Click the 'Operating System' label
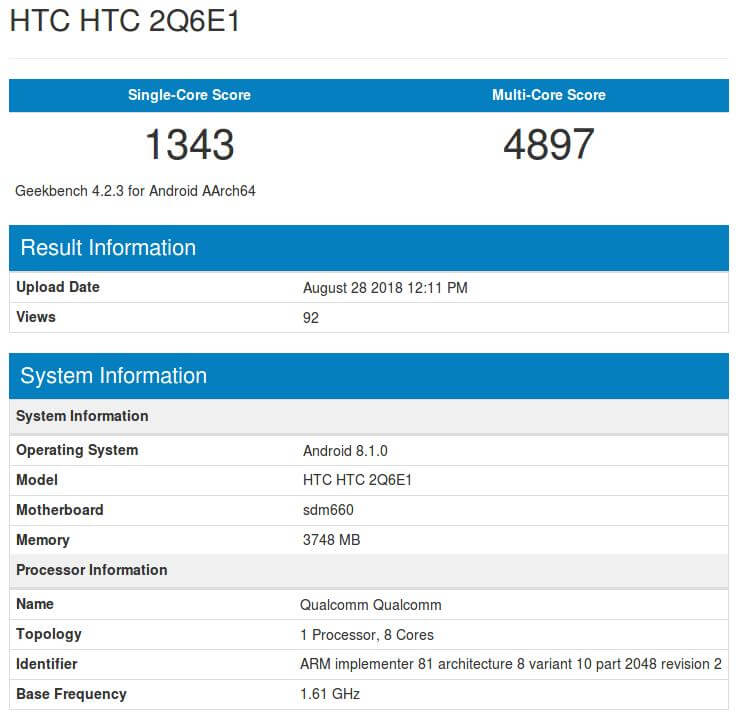This screenshot has width=736, height=715. tap(77, 450)
